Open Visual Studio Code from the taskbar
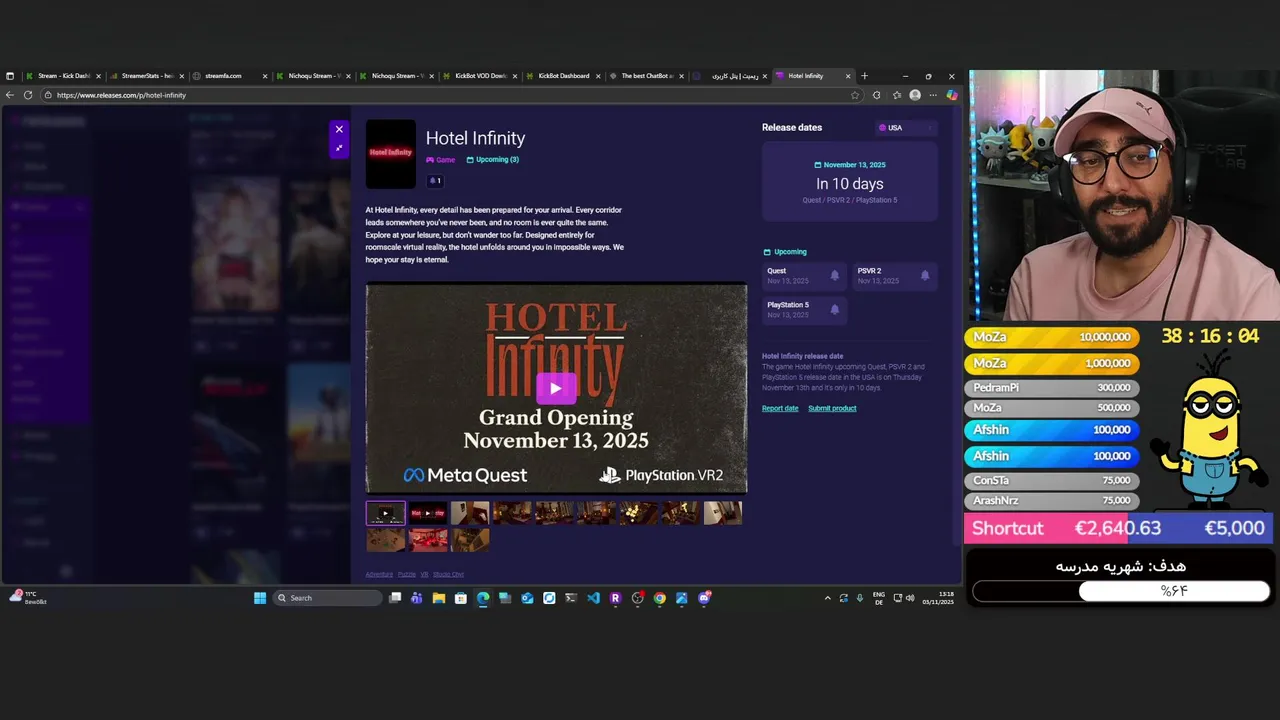1280x720 pixels. tap(593, 598)
